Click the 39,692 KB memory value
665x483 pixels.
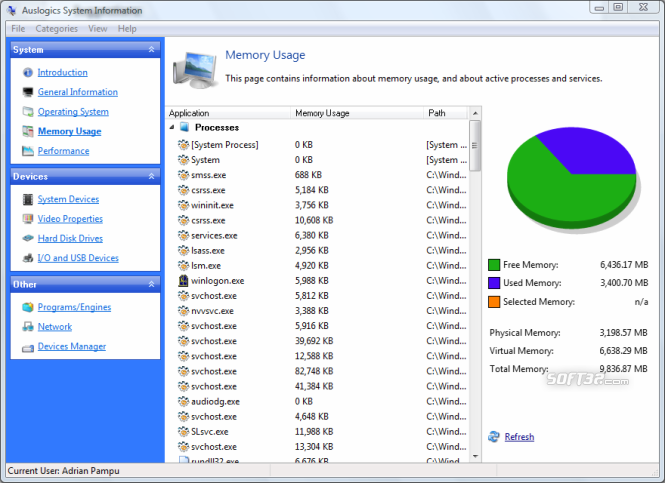(314, 341)
